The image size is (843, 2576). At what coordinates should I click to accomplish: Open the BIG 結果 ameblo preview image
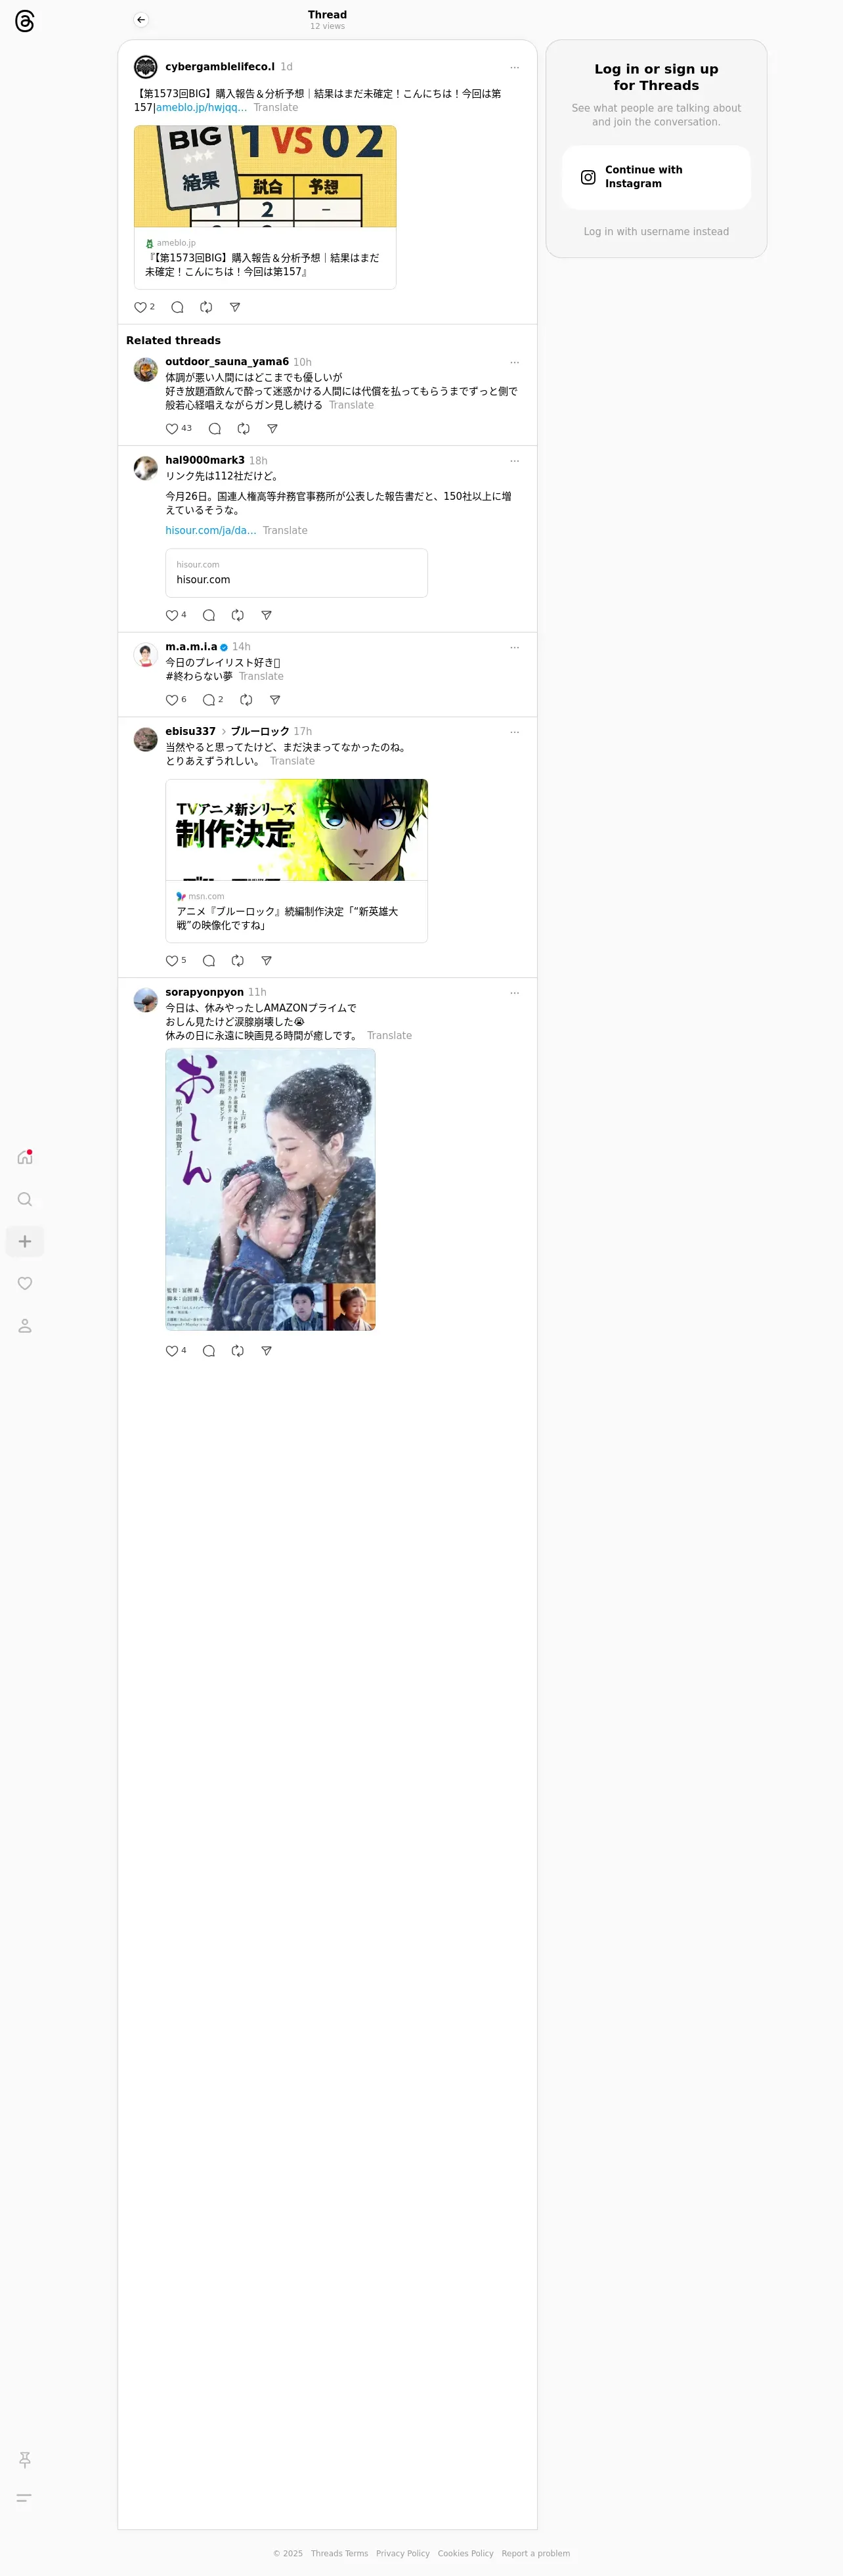[265, 176]
